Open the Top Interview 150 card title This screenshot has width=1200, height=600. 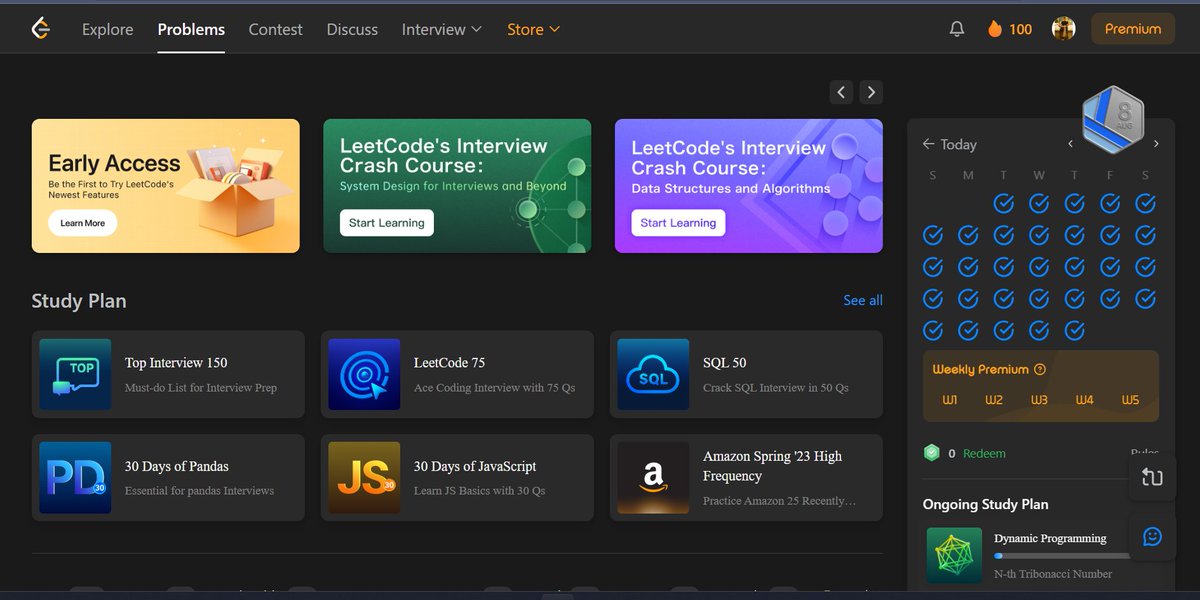176,363
